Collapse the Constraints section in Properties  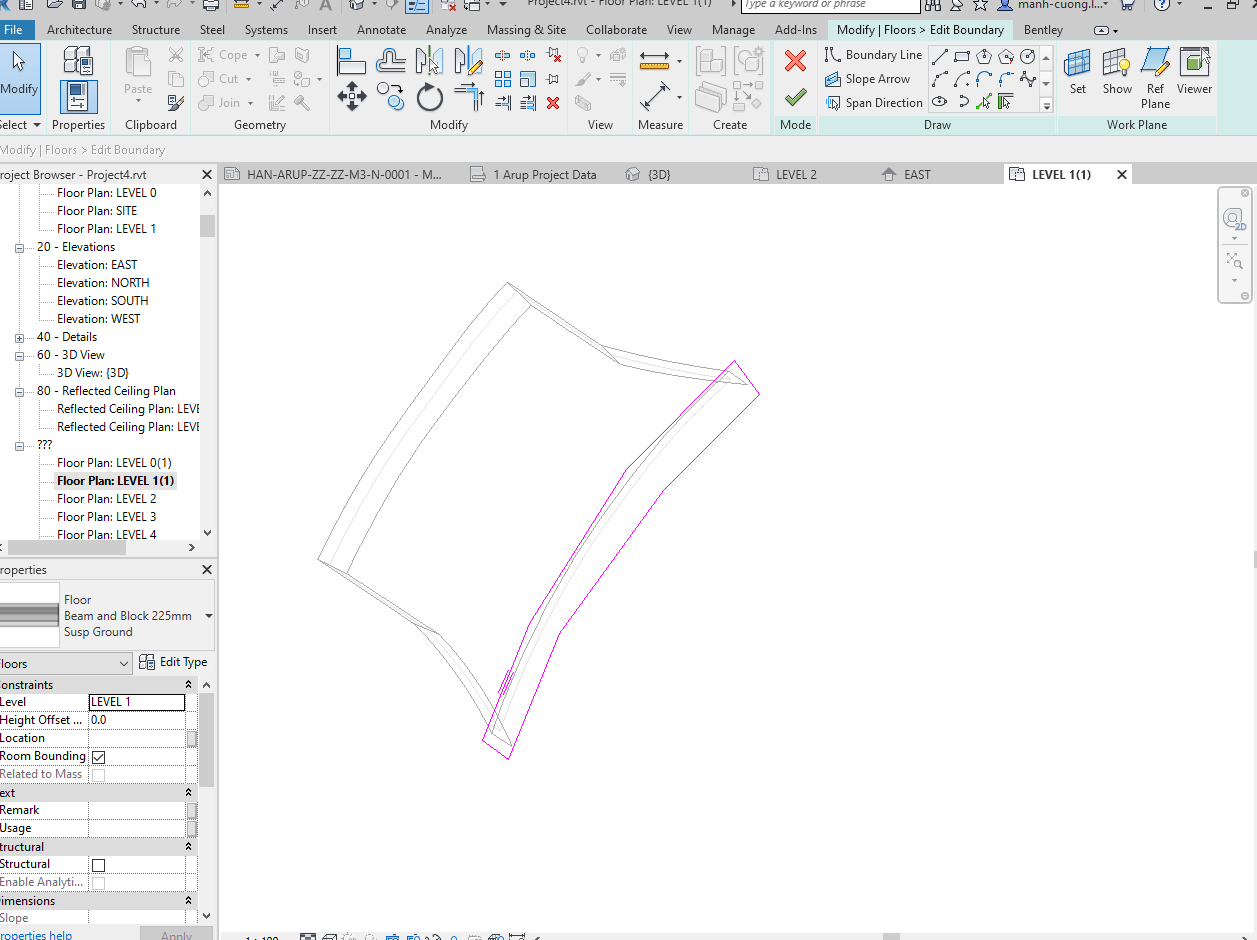point(189,685)
